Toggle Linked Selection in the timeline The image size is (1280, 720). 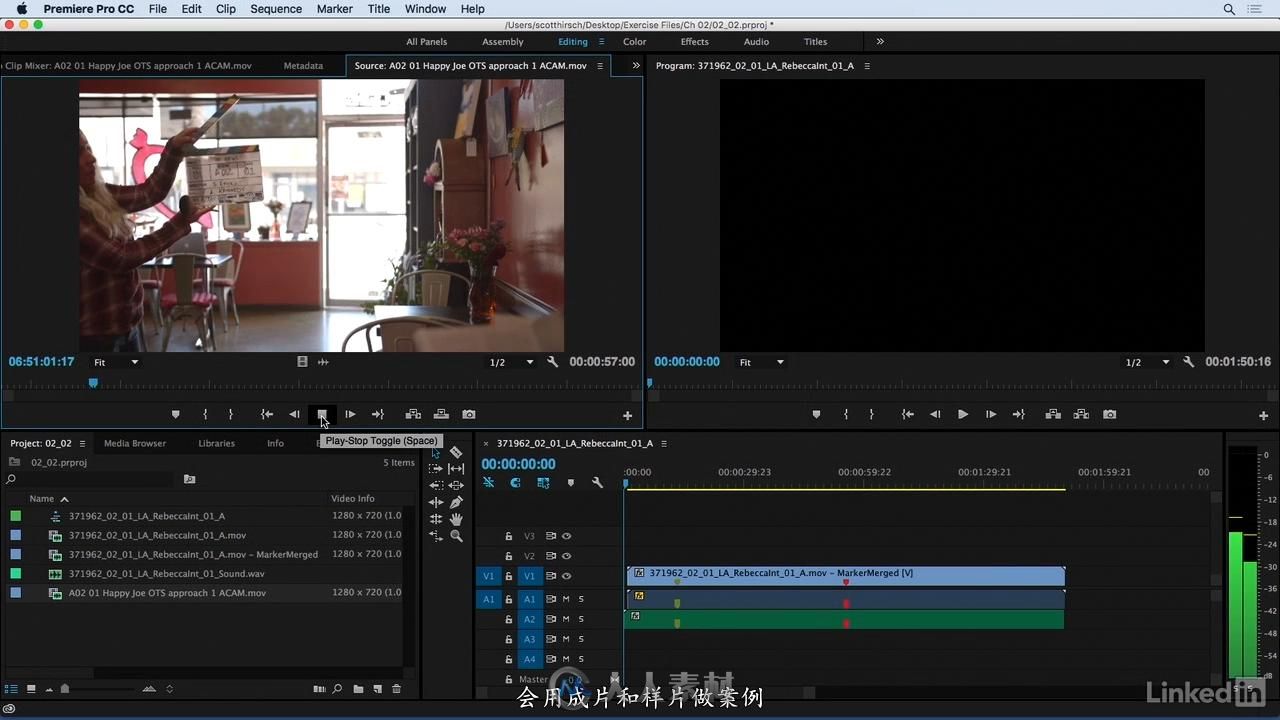(543, 483)
